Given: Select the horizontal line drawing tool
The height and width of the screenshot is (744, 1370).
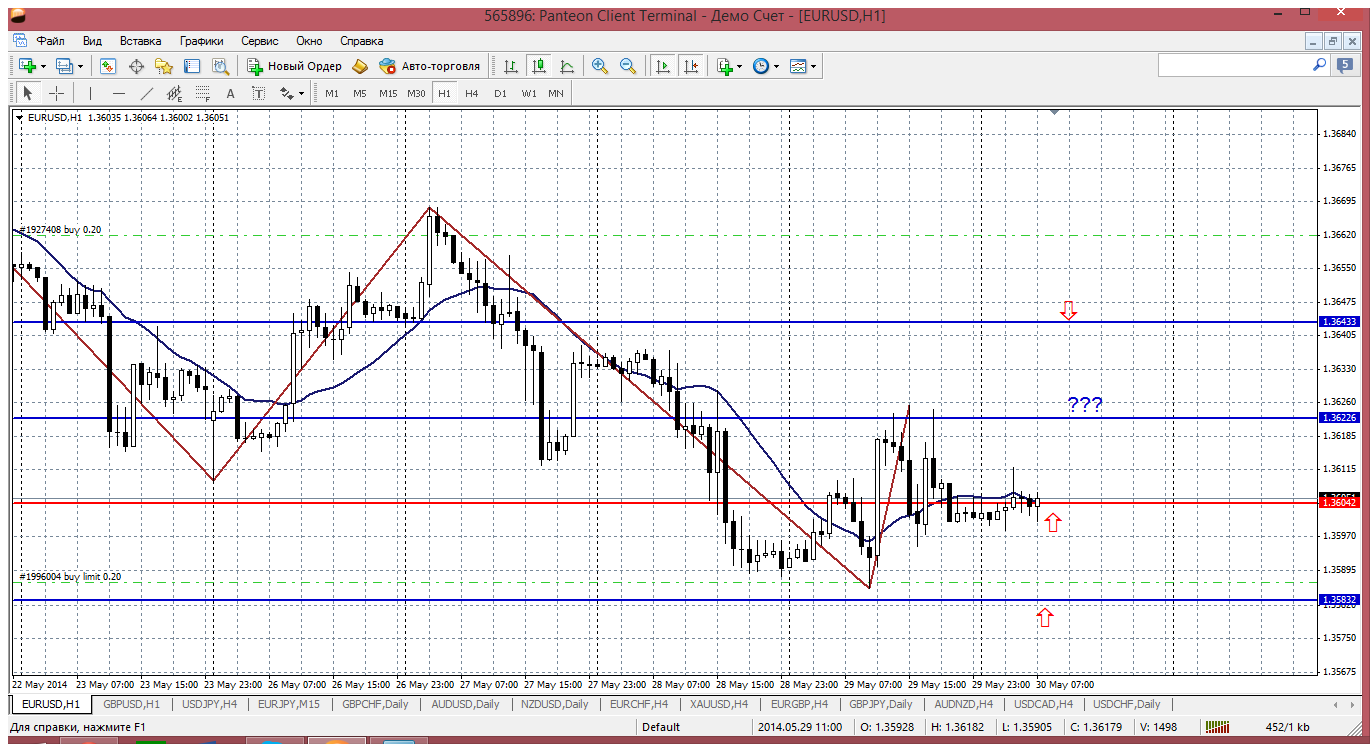Looking at the screenshot, I should (x=118, y=93).
